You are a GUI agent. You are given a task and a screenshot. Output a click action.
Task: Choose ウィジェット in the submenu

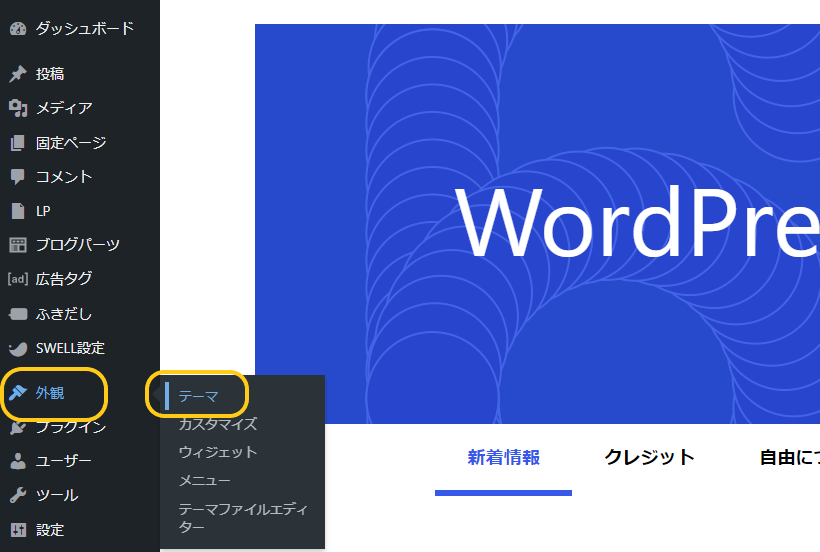(x=218, y=452)
